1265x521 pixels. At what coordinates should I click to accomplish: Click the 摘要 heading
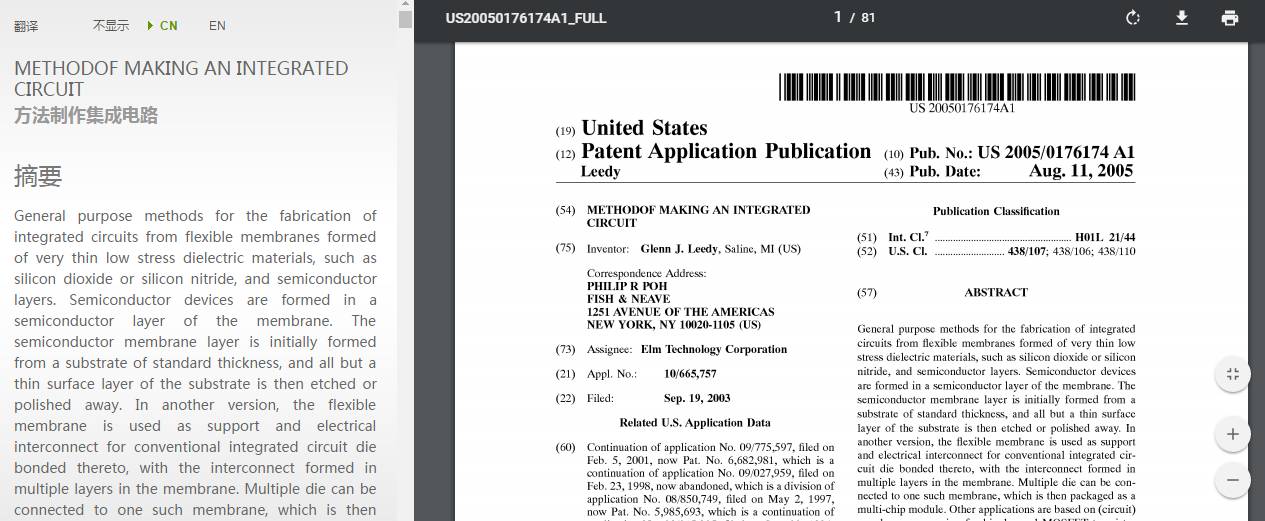(38, 176)
